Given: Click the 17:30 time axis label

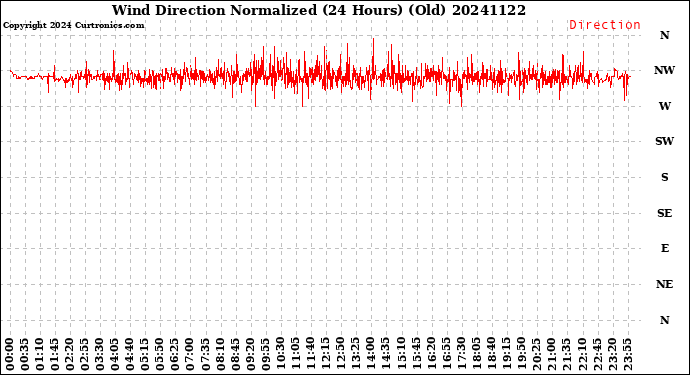Looking at the screenshot, I should tap(461, 355).
